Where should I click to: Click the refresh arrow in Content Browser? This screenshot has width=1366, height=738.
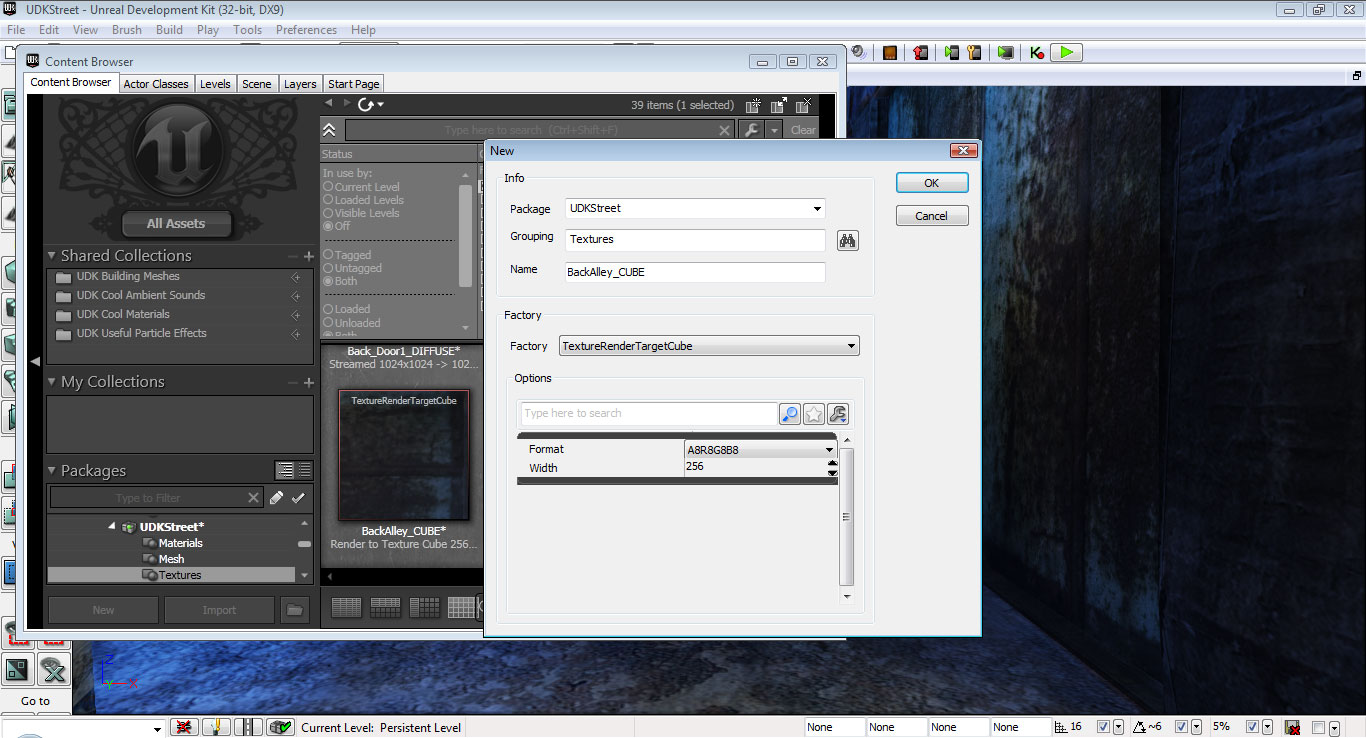(x=366, y=104)
